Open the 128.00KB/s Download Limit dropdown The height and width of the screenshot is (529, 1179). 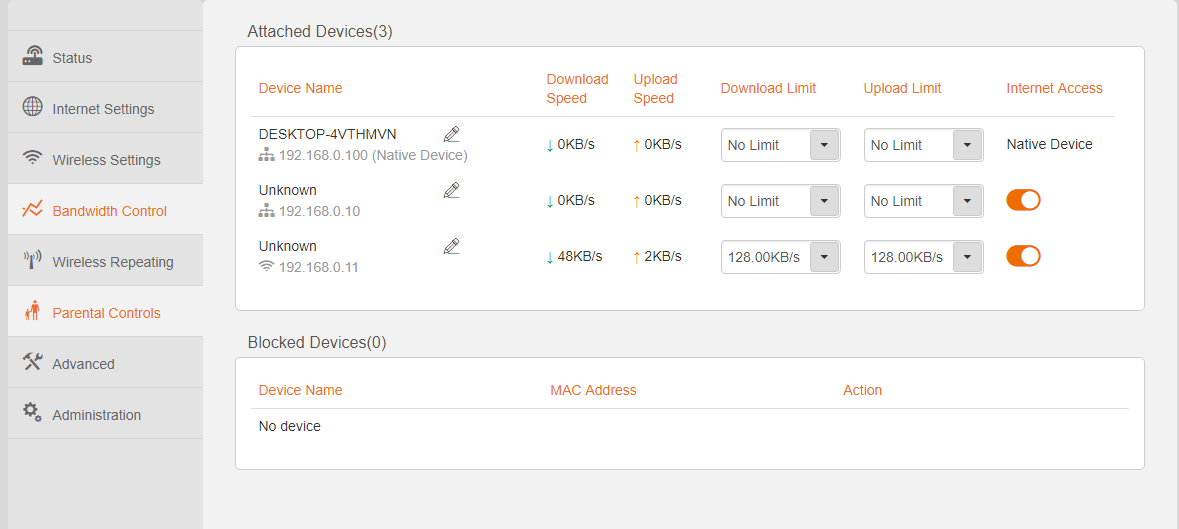(x=824, y=257)
